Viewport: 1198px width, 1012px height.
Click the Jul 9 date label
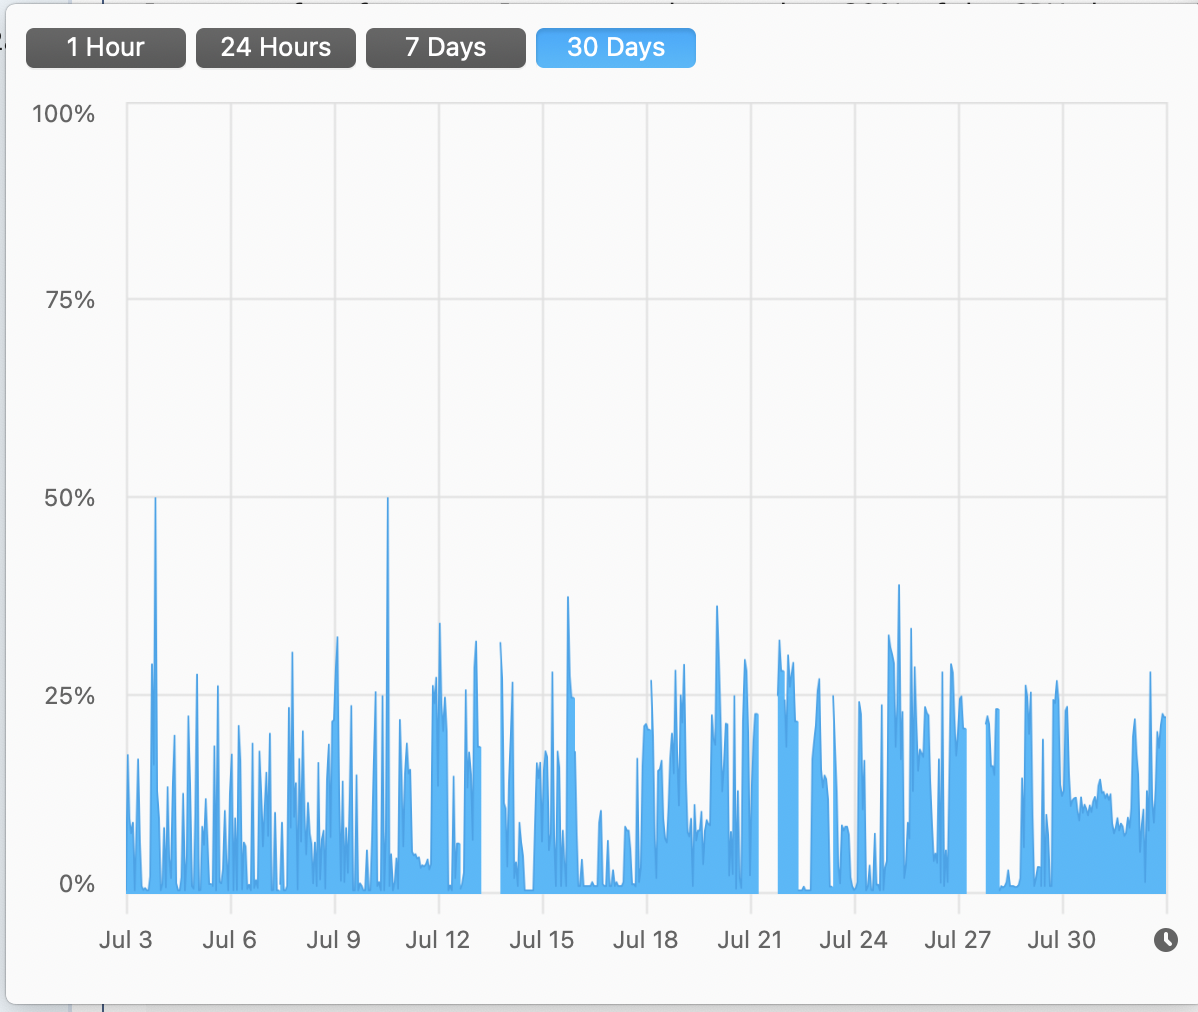pos(333,939)
